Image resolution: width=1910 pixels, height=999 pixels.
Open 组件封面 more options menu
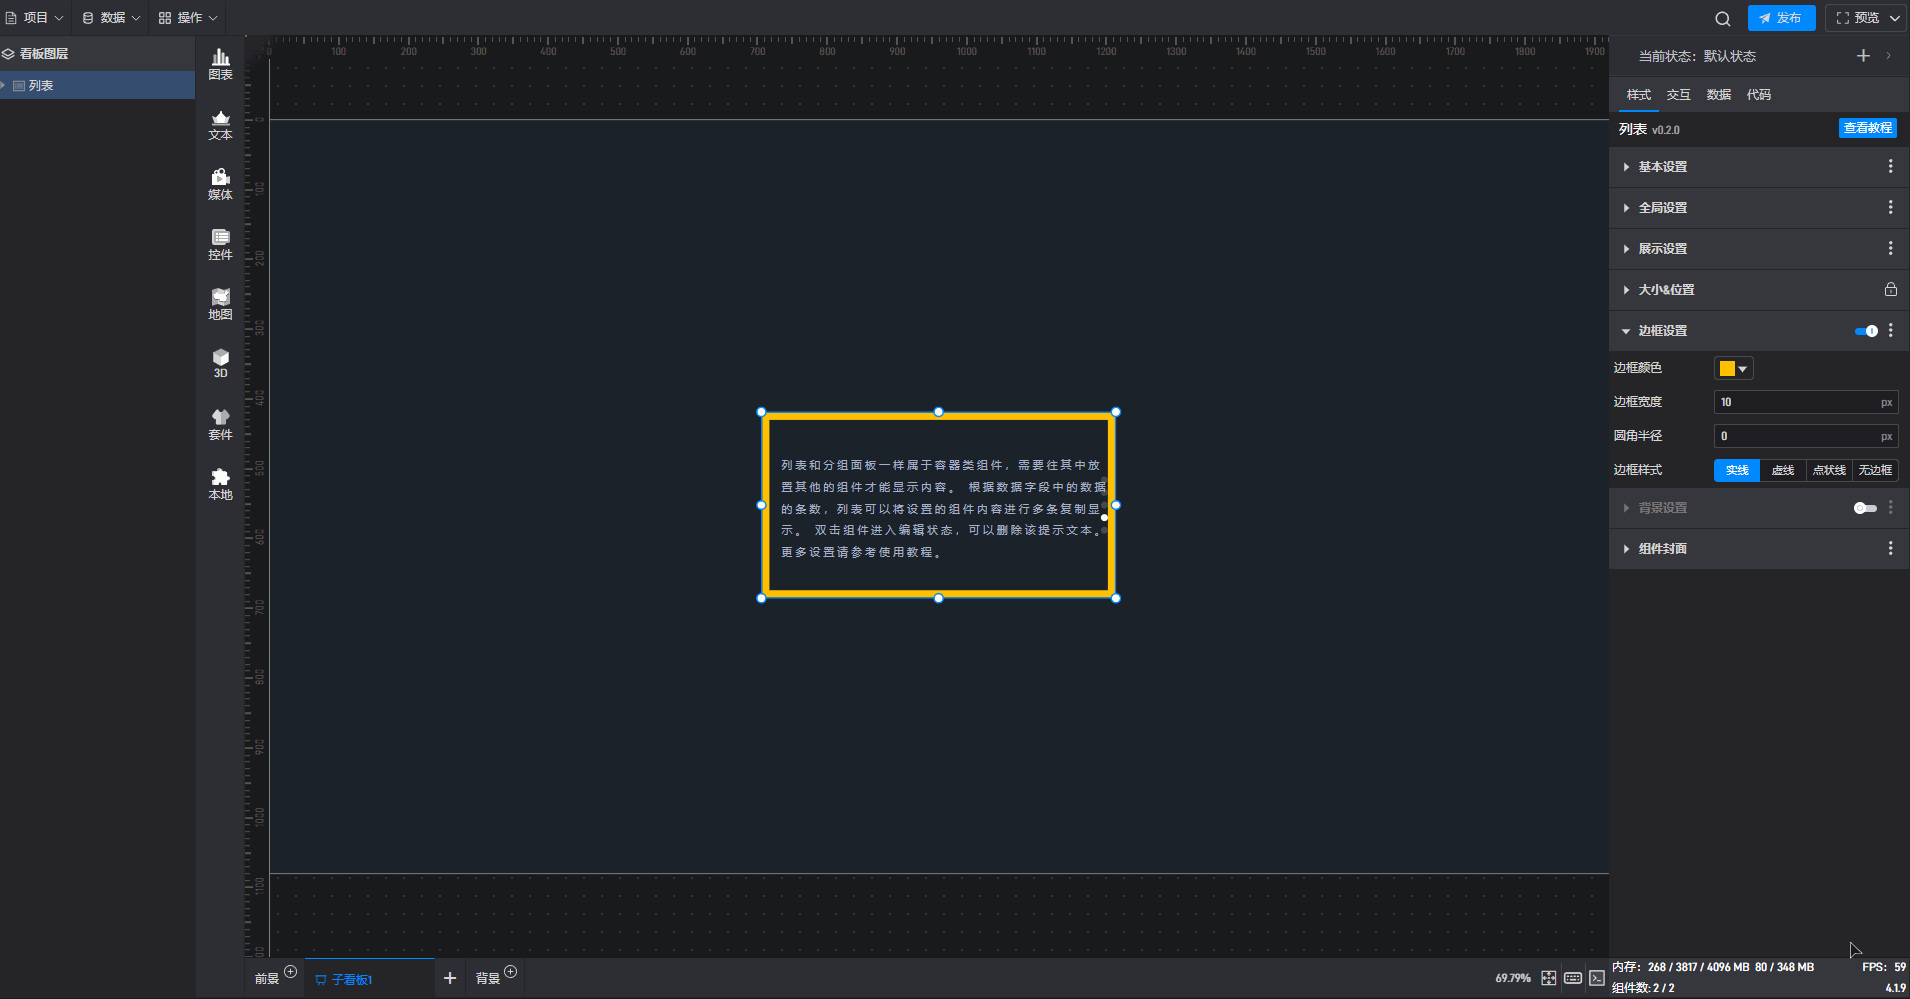pyautogui.click(x=1890, y=549)
